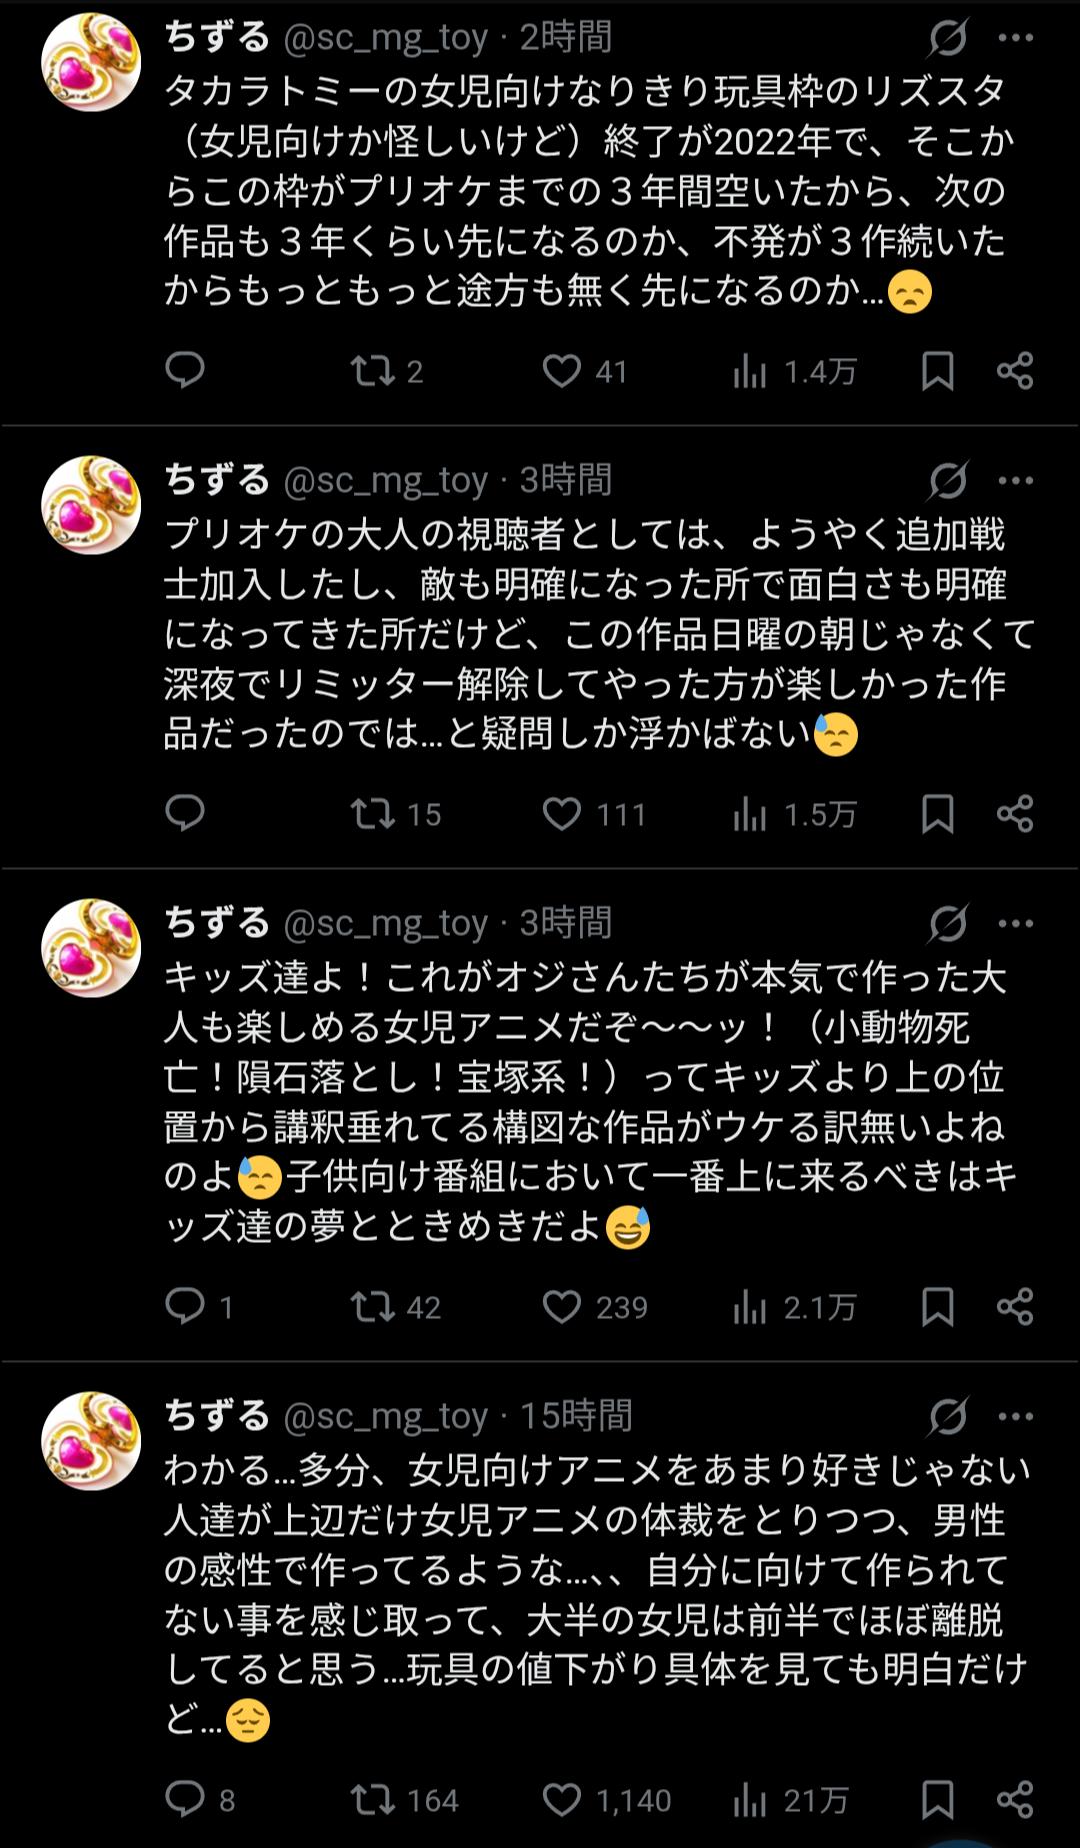Open ちずる profile from third tweet avatar
This screenshot has width=1080, height=1848.
91,948
